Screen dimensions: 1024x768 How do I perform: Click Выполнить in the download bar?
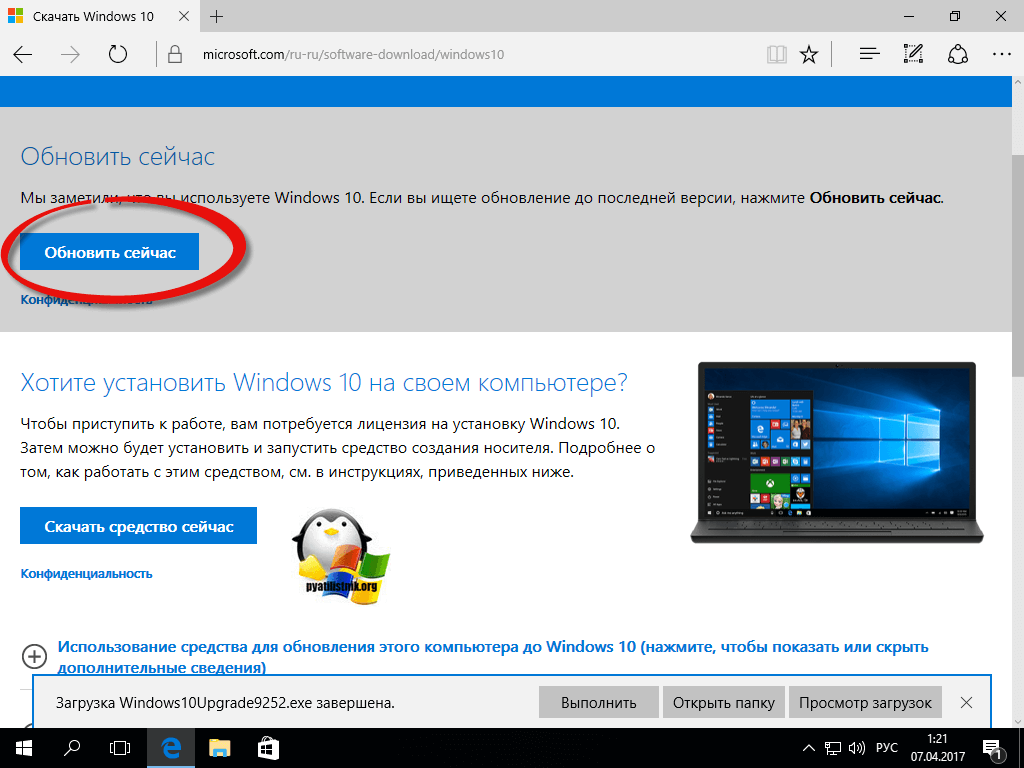[599, 703]
